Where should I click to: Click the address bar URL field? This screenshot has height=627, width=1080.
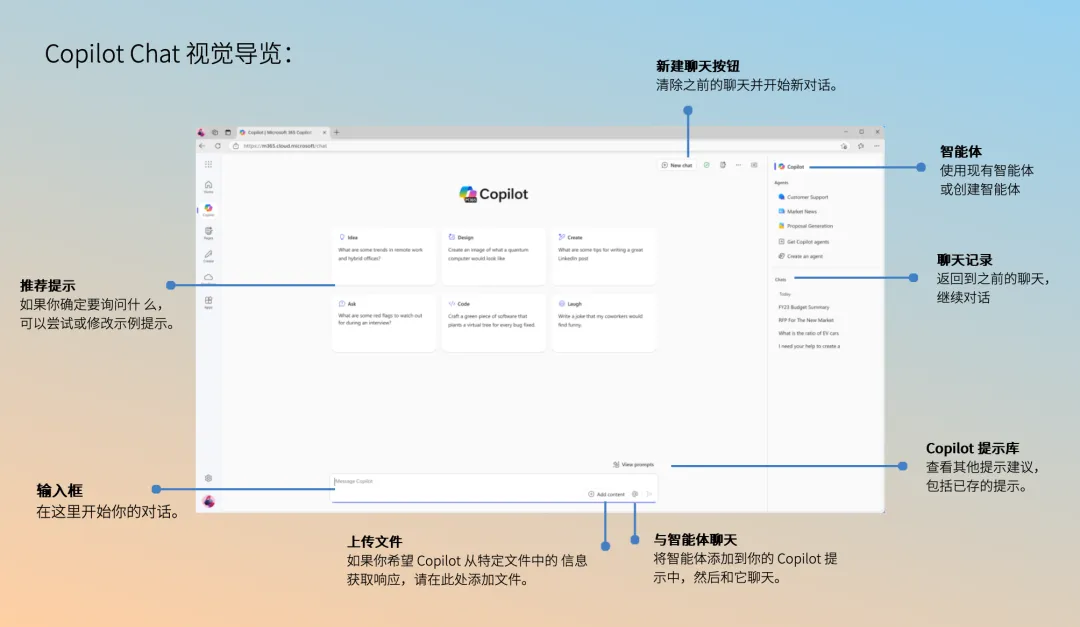coord(537,146)
